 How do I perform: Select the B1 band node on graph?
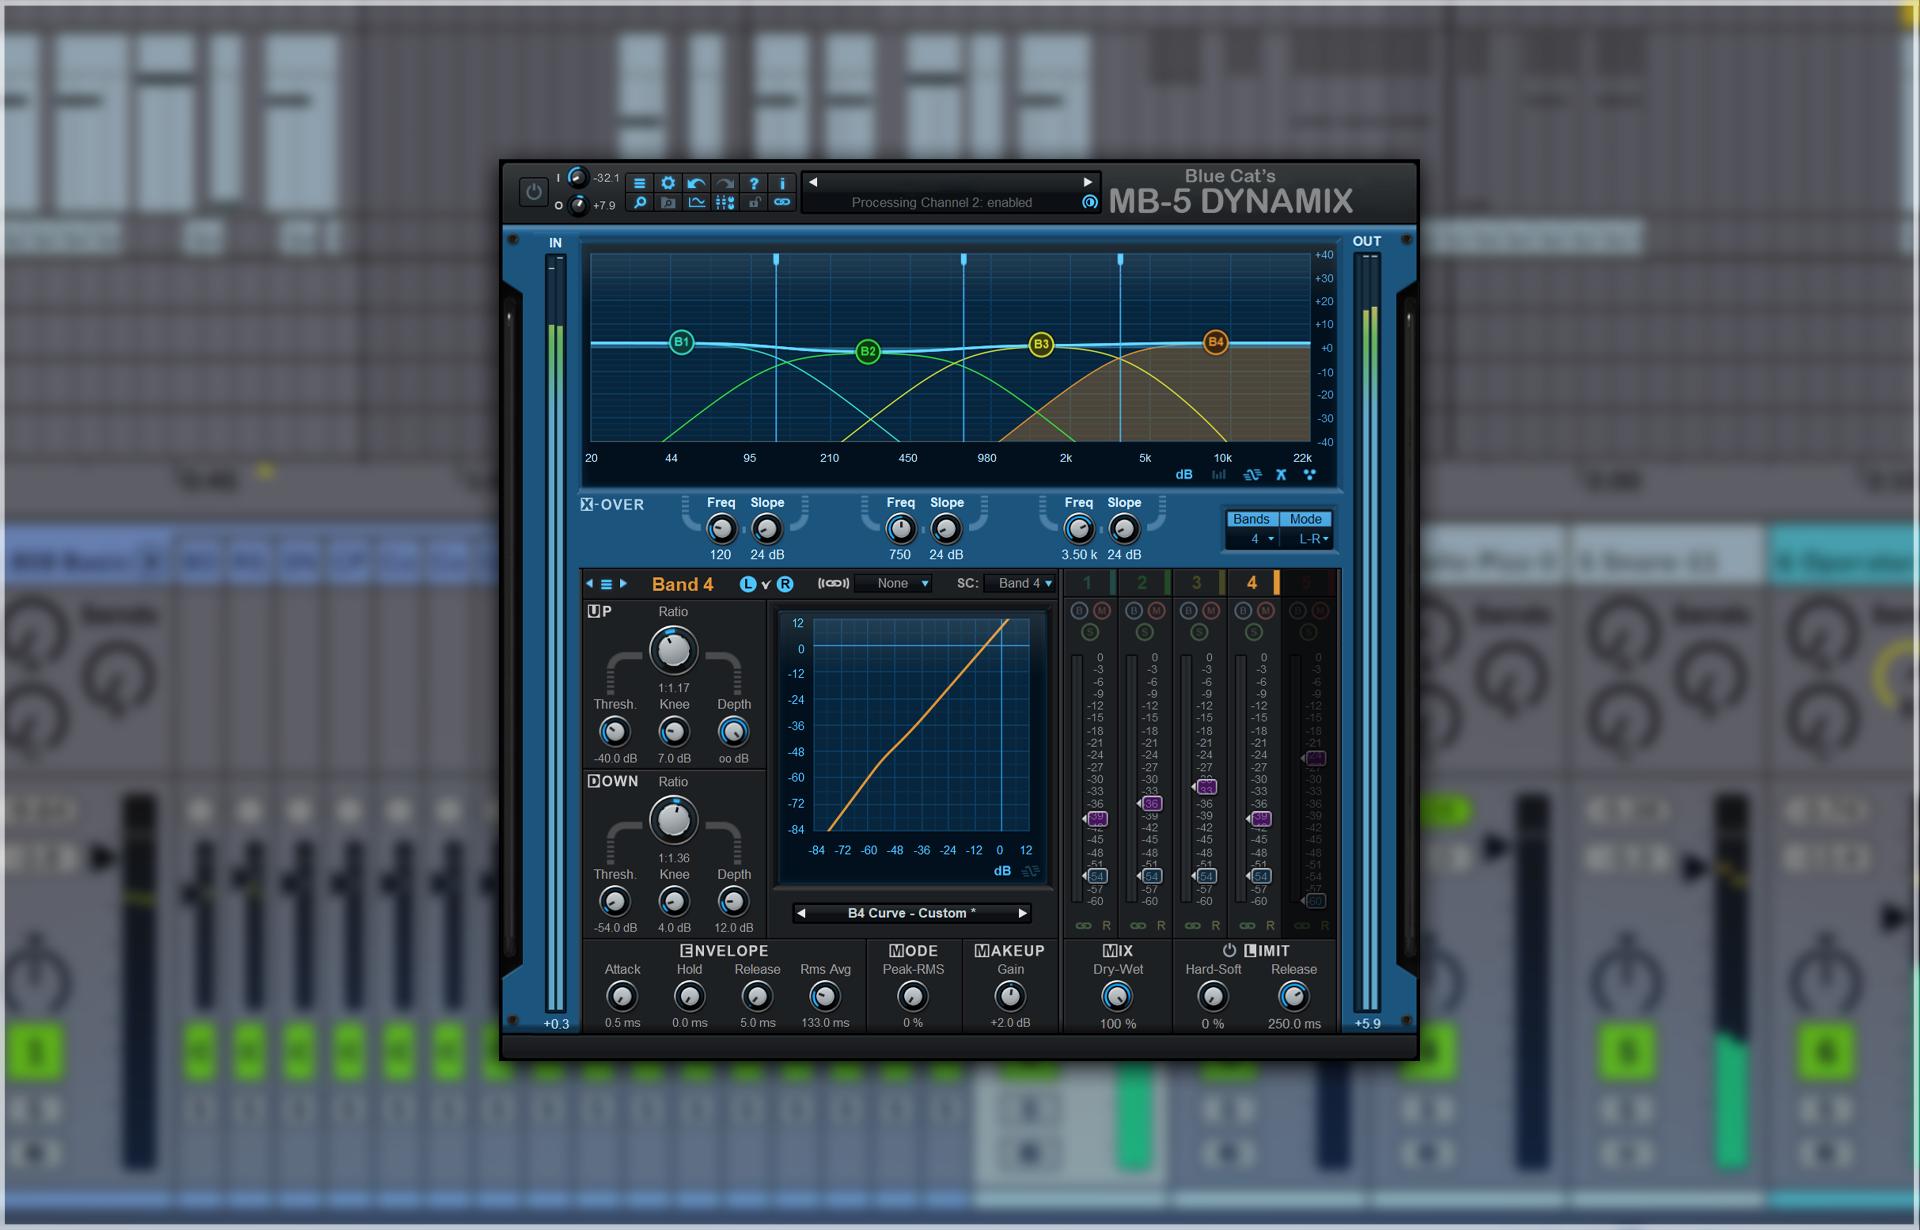681,342
